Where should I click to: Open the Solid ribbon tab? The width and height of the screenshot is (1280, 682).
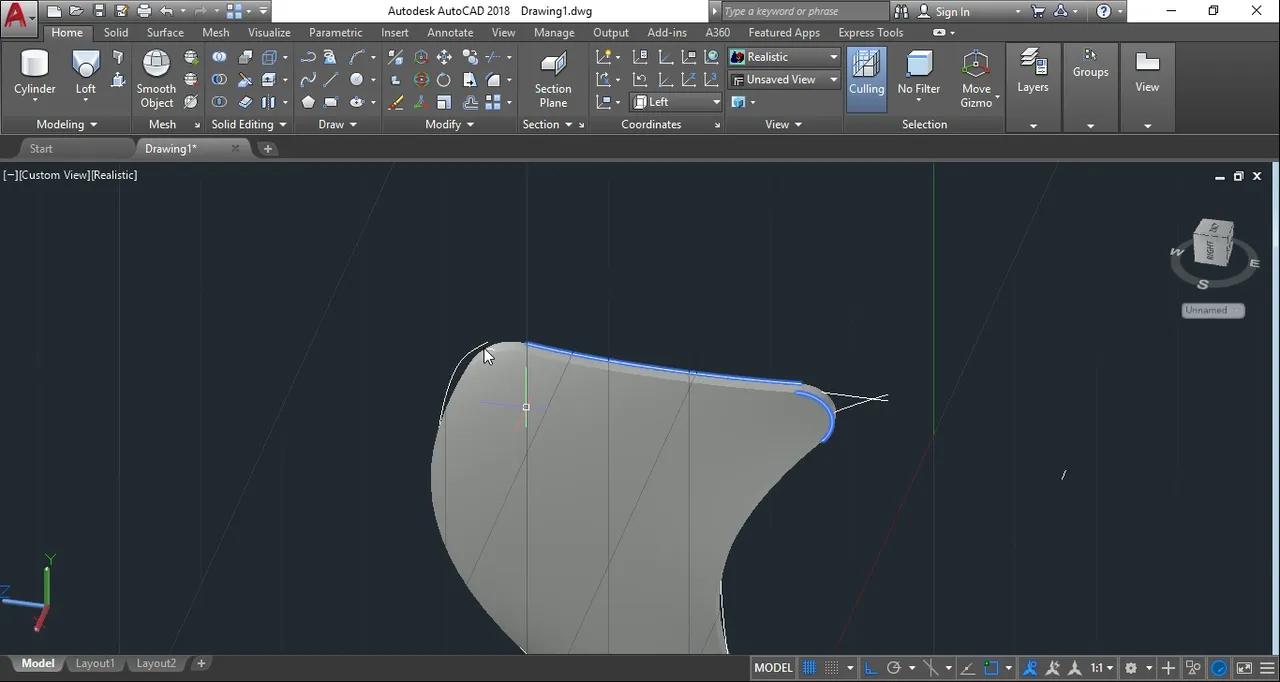(x=116, y=33)
